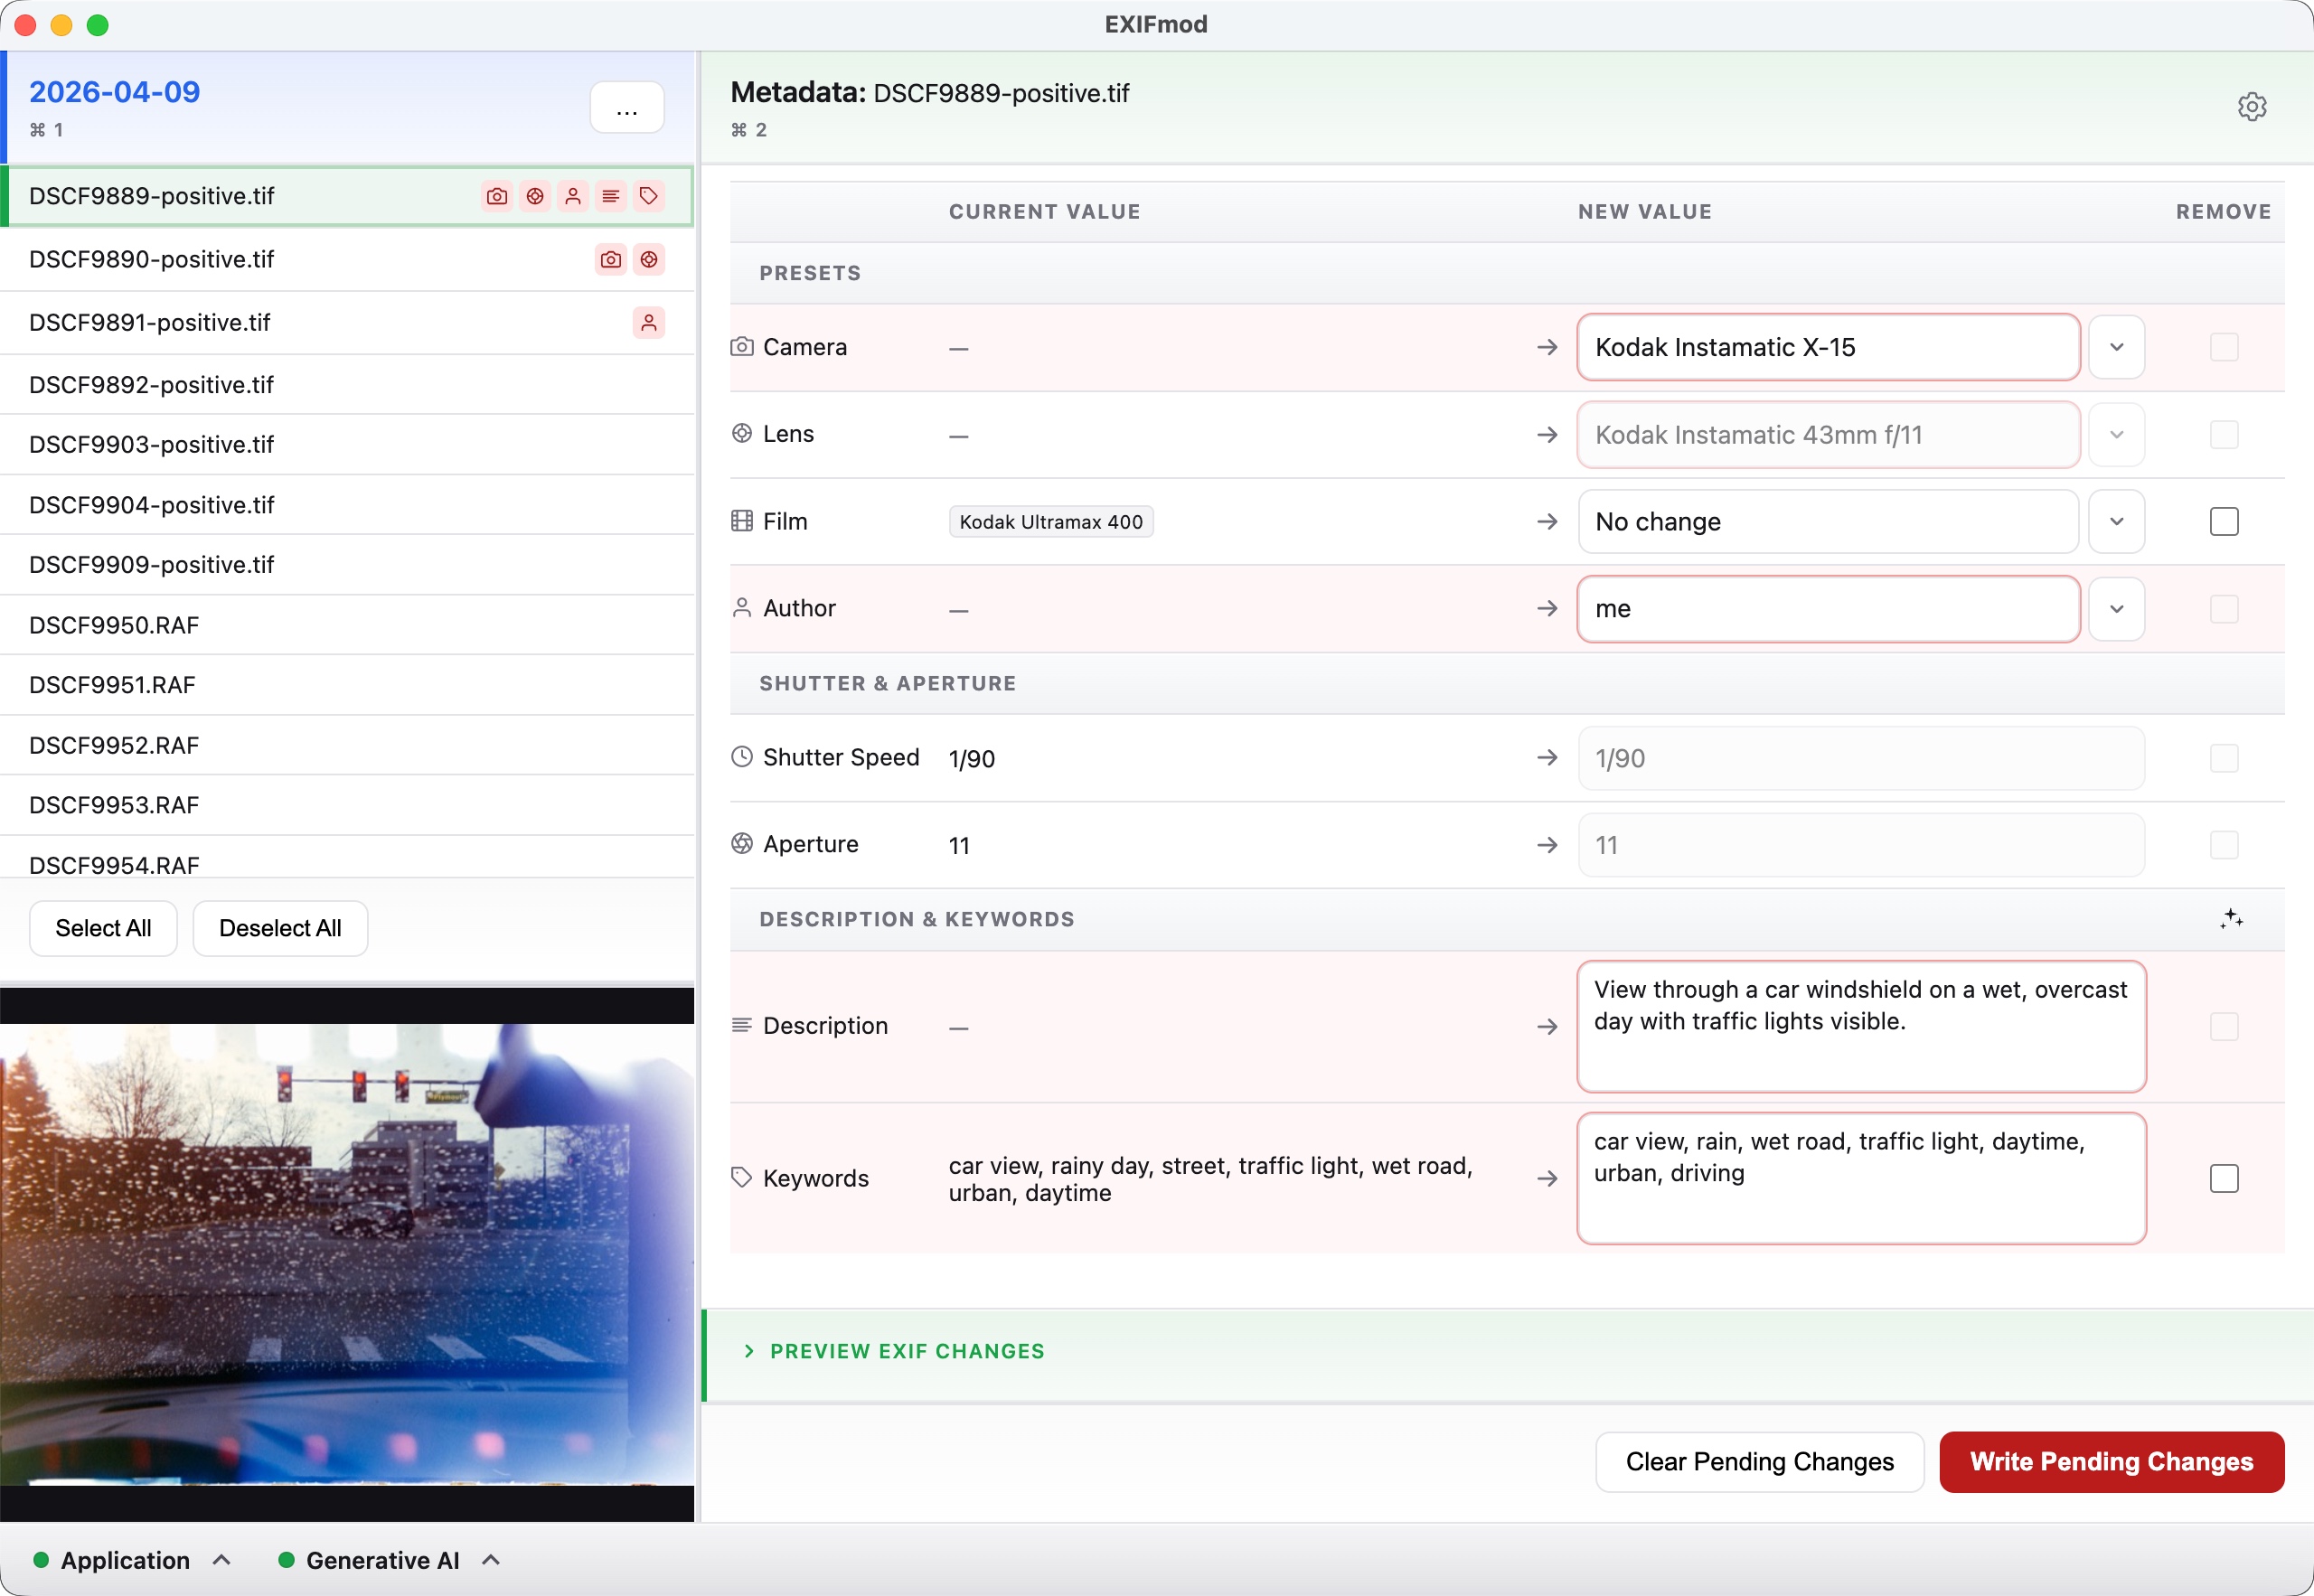Click the tag badge on DSCF9889-positive.tif row
Screen dimensions: 2314x1596
[649, 196]
